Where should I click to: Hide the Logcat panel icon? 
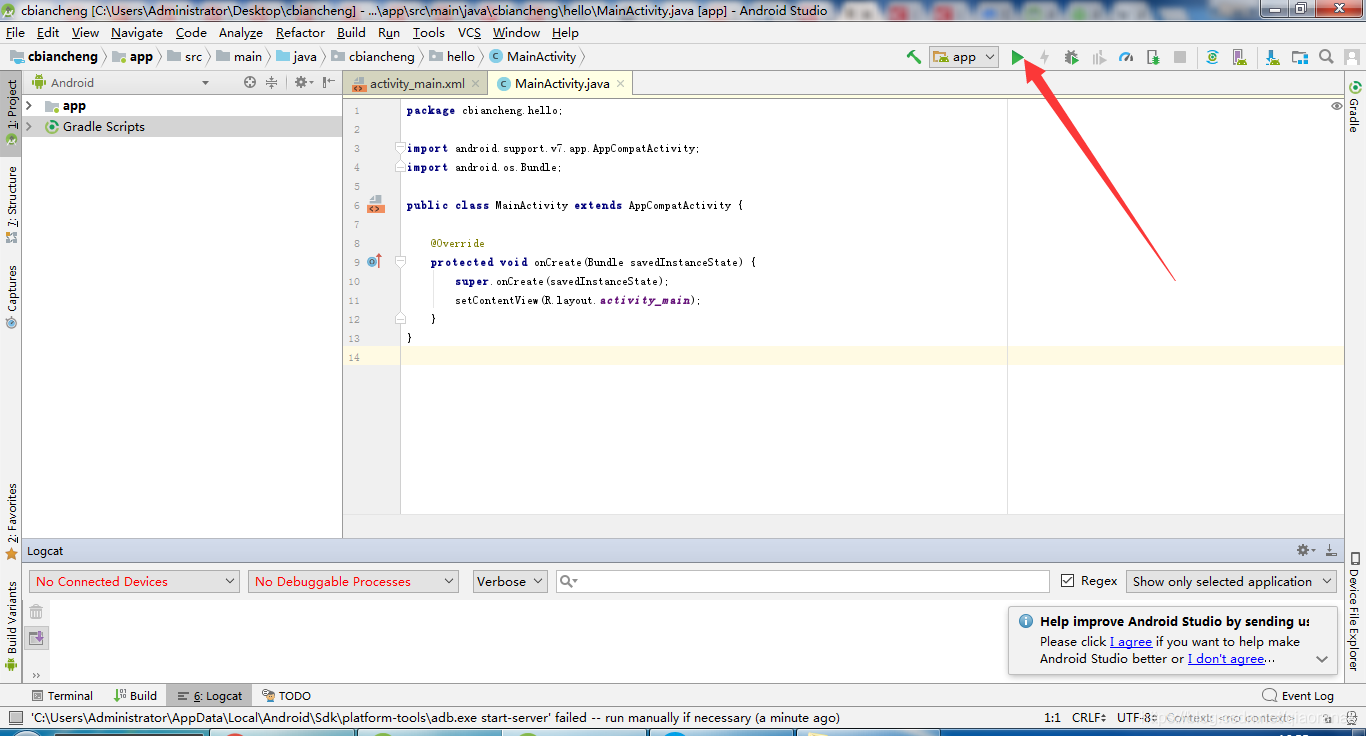[1331, 550]
